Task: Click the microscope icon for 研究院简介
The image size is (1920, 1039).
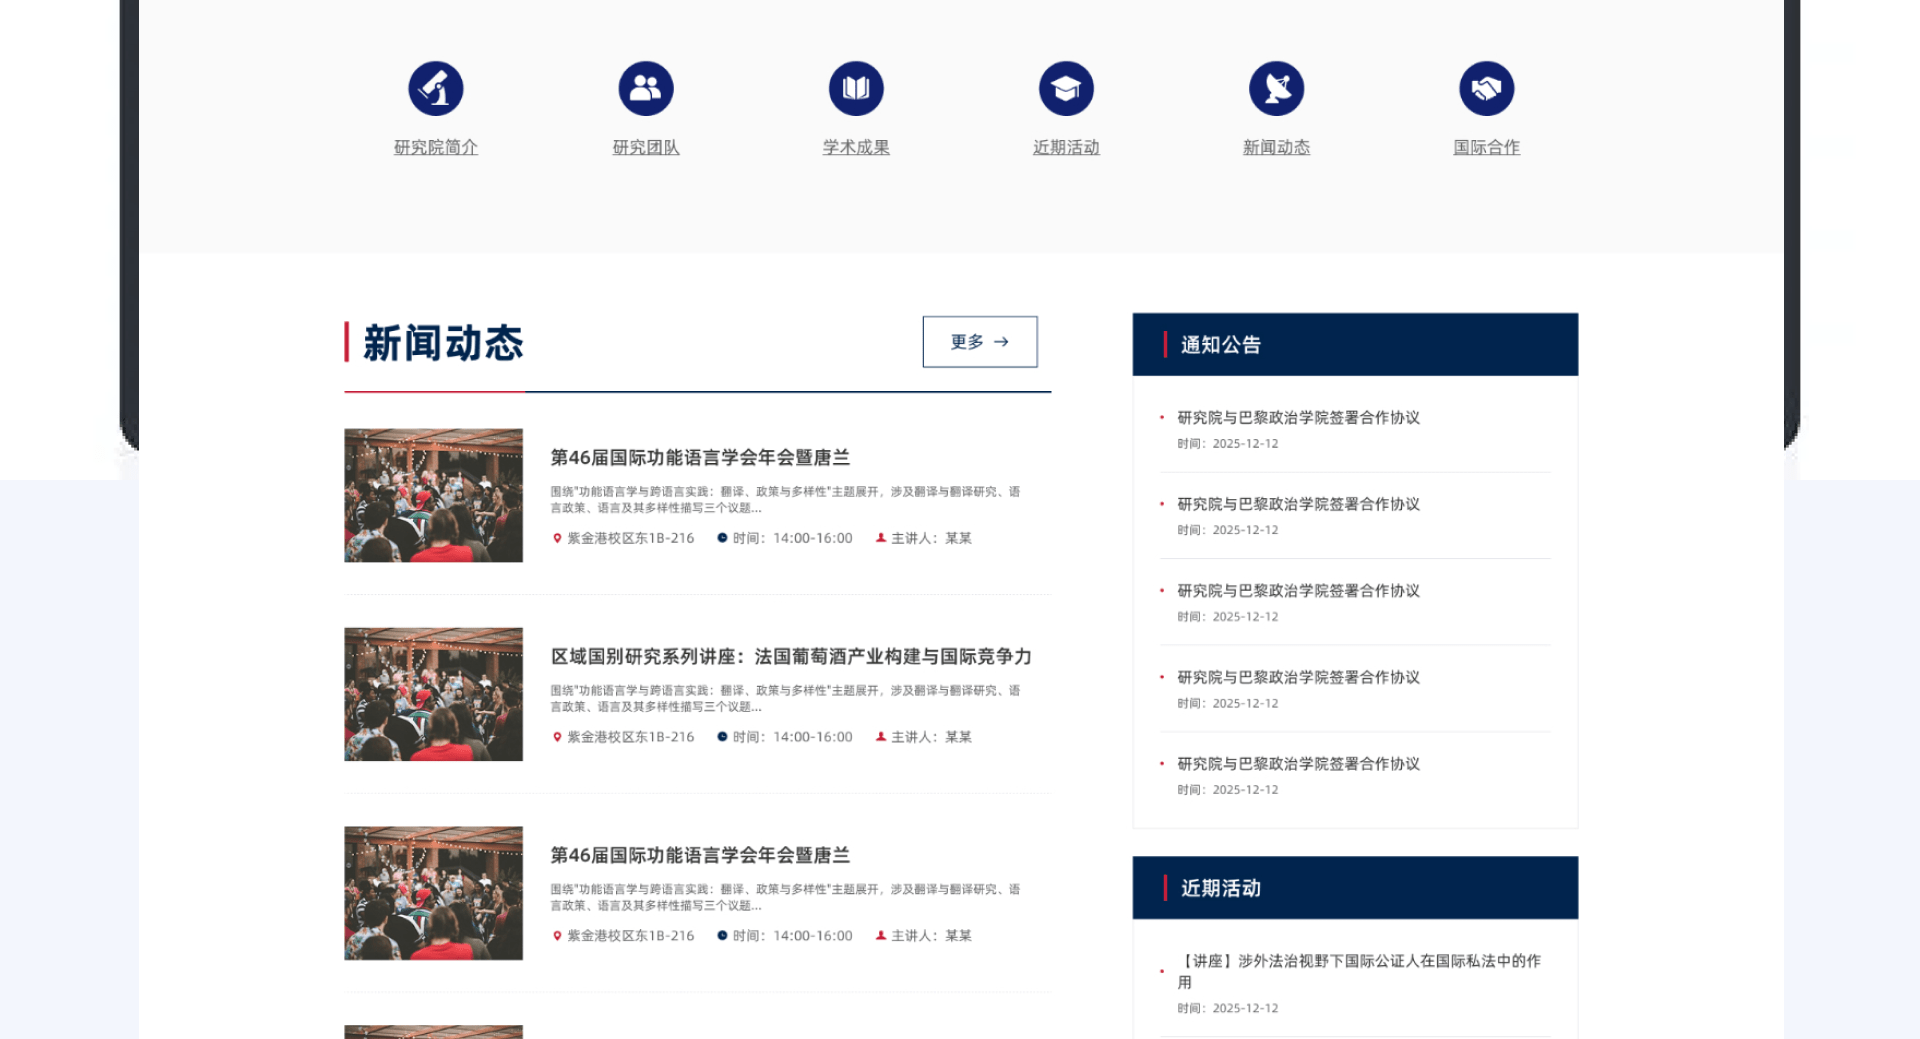Action: pos(435,88)
